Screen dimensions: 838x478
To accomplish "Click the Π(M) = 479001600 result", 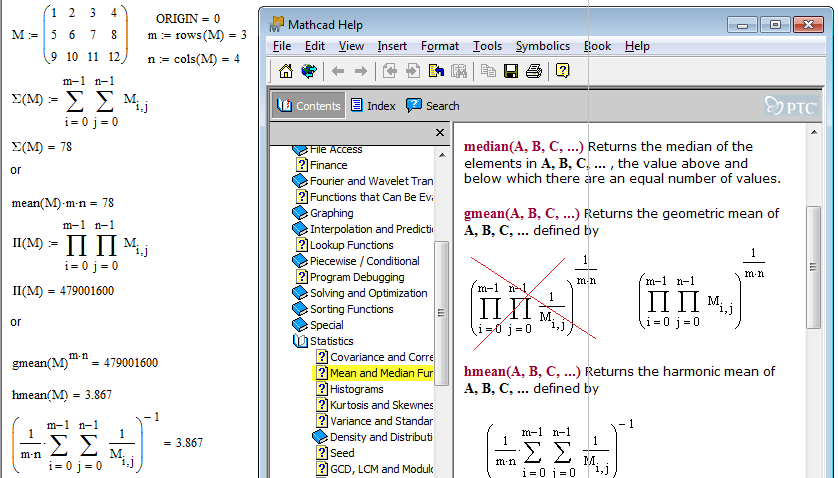I will coord(63,291).
